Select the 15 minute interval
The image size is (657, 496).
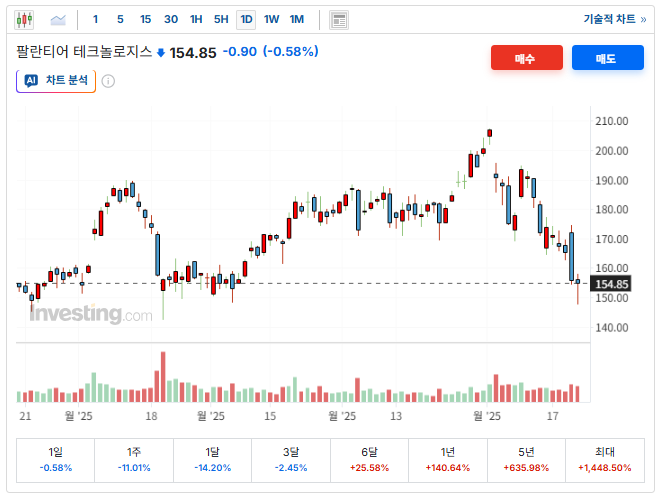[x=145, y=19]
